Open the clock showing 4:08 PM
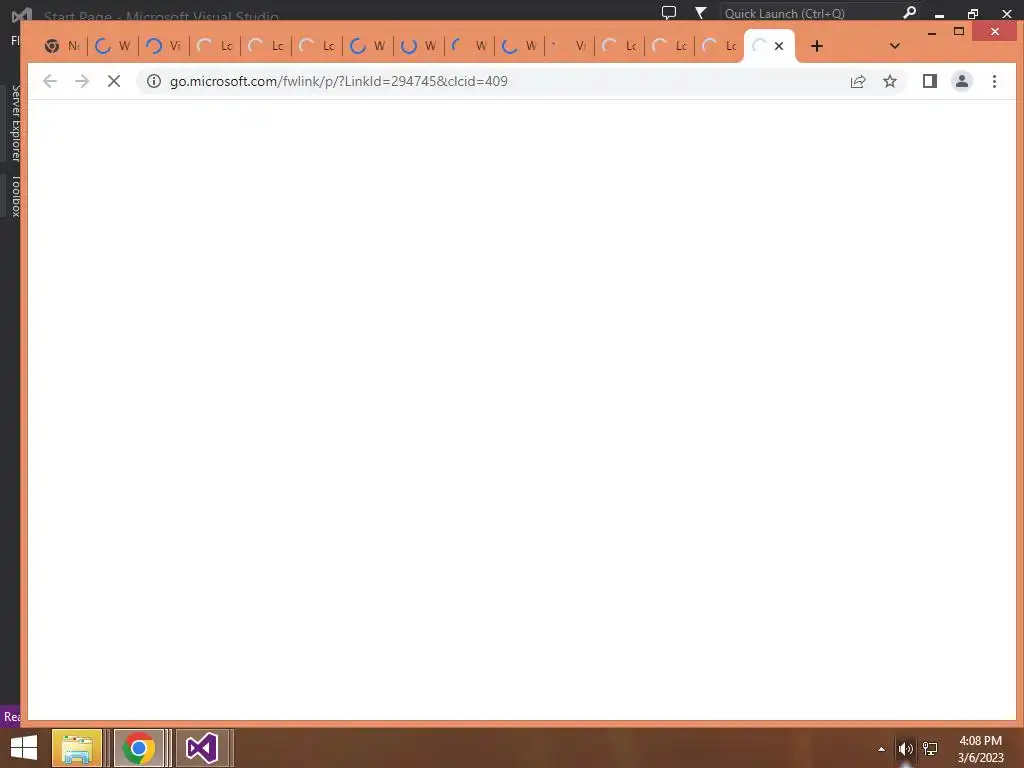The height and width of the screenshot is (768, 1024). pyautogui.click(x=980, y=749)
